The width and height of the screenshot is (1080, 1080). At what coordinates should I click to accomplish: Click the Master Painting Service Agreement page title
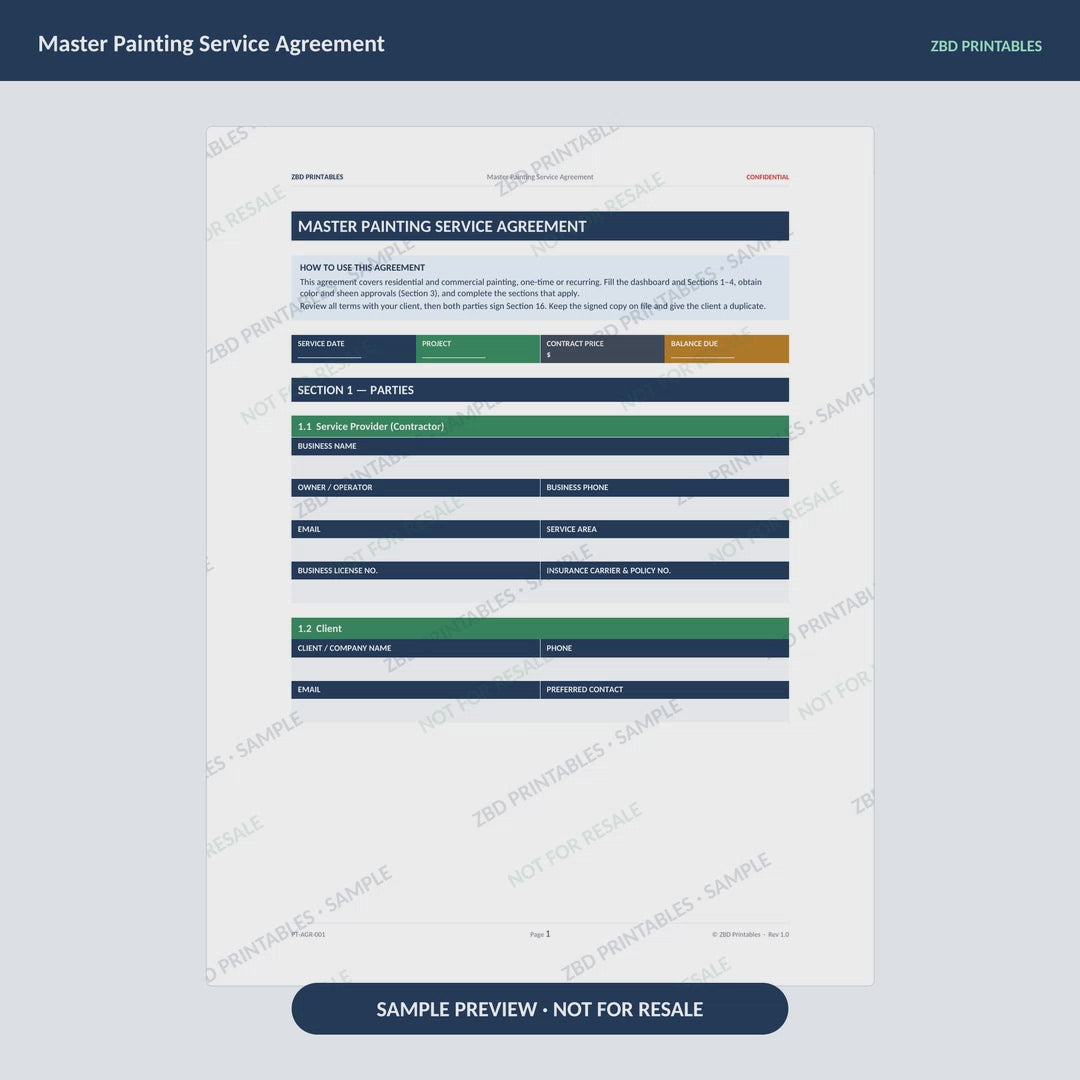click(x=211, y=43)
